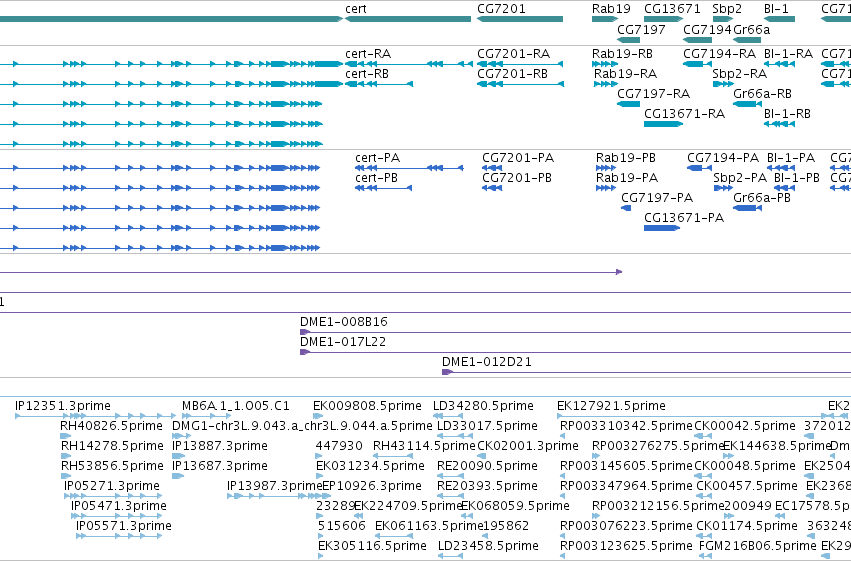
Task: Click the EK068059.5prime EST label
Action: pos(515,506)
